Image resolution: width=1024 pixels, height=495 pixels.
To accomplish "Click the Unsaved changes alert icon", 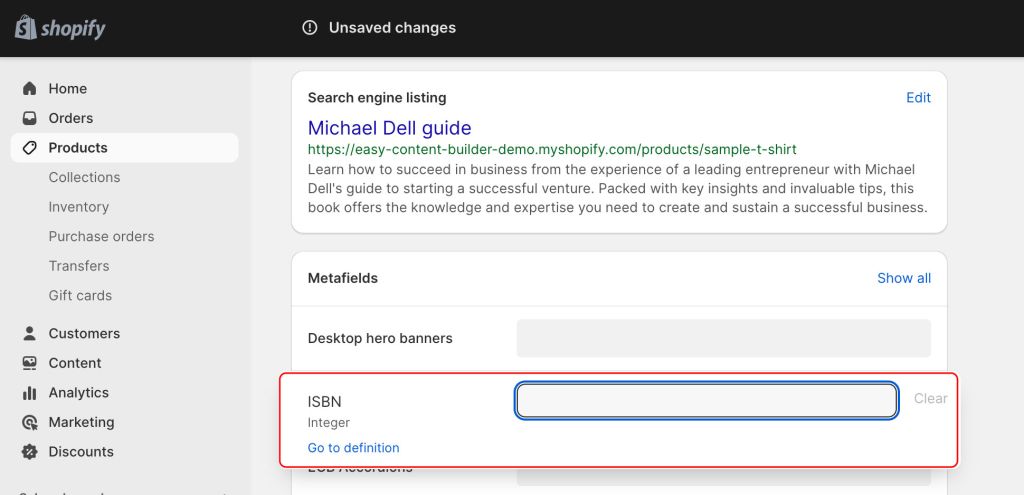I will pyautogui.click(x=310, y=28).
